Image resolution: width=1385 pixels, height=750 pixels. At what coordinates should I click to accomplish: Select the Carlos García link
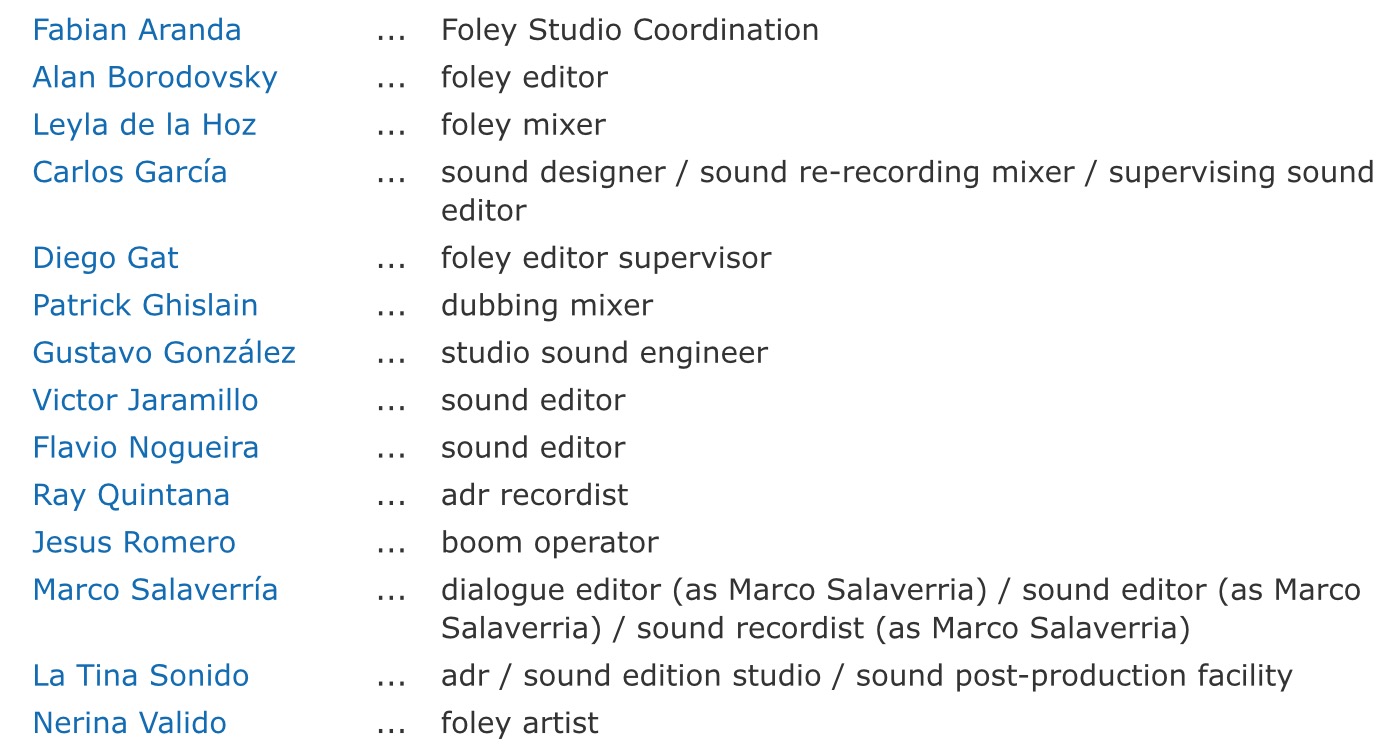tap(130, 172)
